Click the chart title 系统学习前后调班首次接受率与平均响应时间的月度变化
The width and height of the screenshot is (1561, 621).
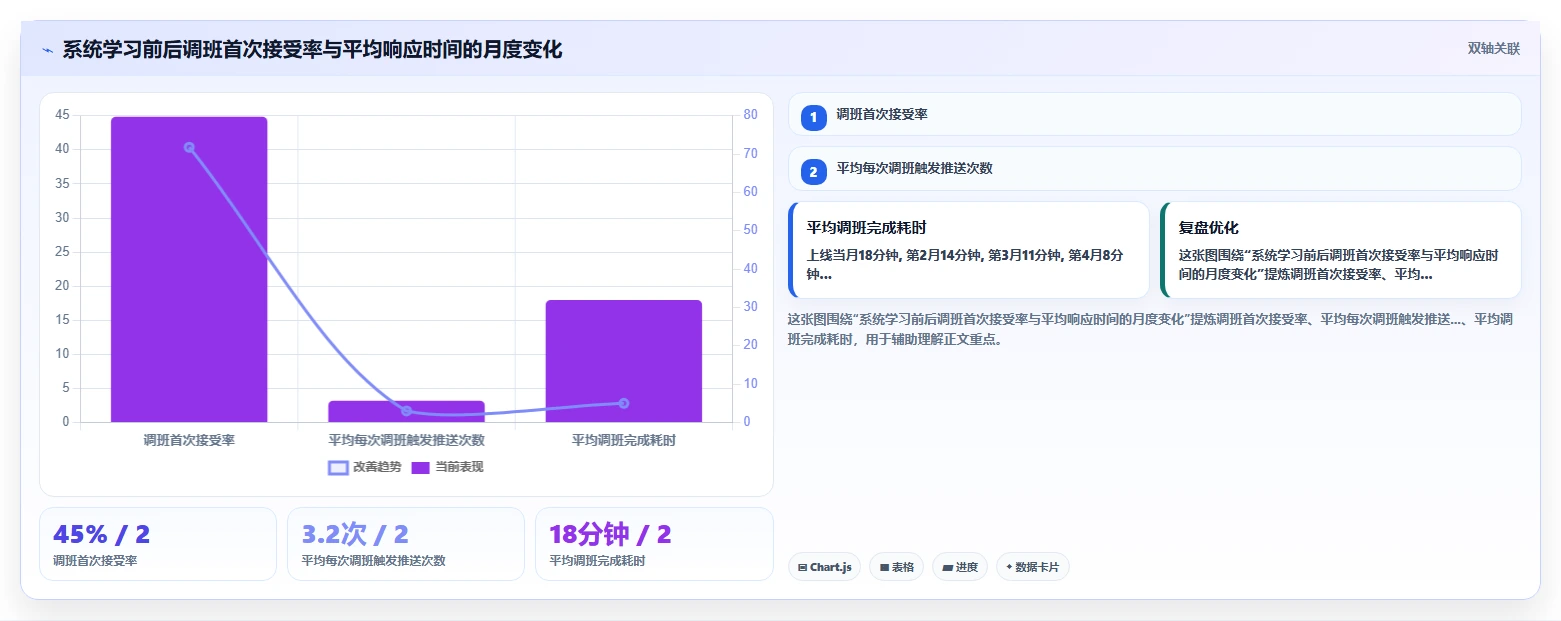312,50
